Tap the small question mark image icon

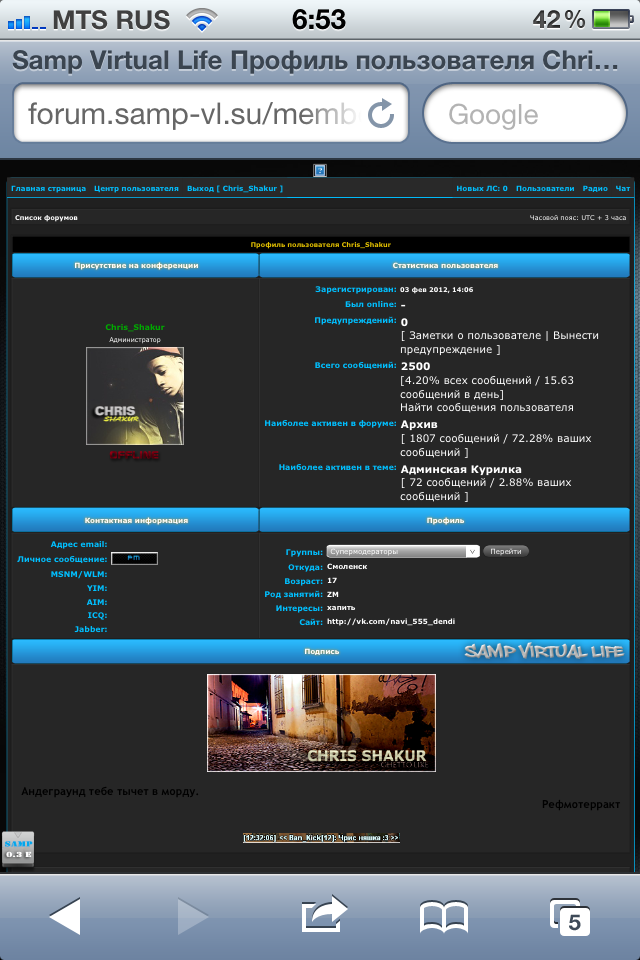click(320, 170)
